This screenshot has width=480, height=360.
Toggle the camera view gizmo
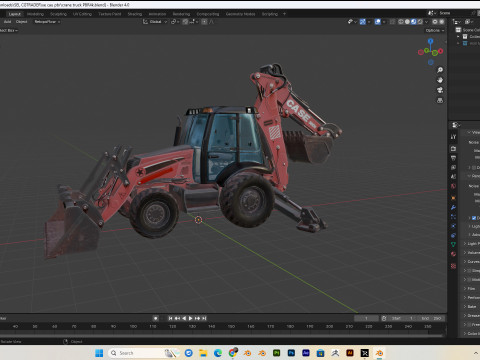coord(440,90)
